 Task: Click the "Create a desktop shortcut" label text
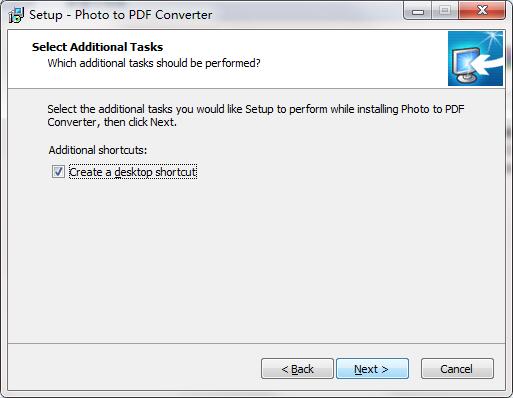[133, 172]
